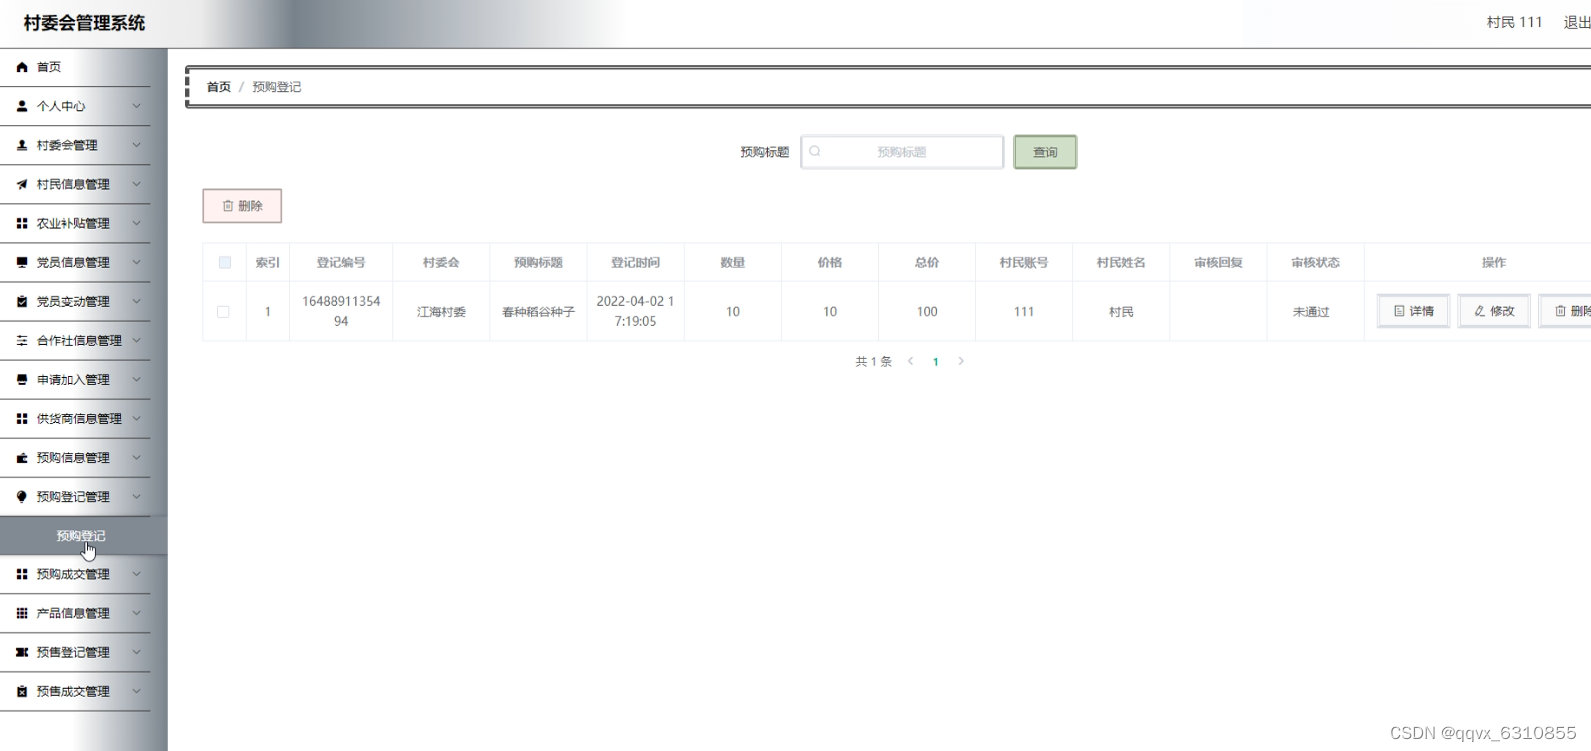This screenshot has height=751, width=1591.
Task: Select the 预购登记 submenu item
Action: pyautogui.click(x=83, y=536)
